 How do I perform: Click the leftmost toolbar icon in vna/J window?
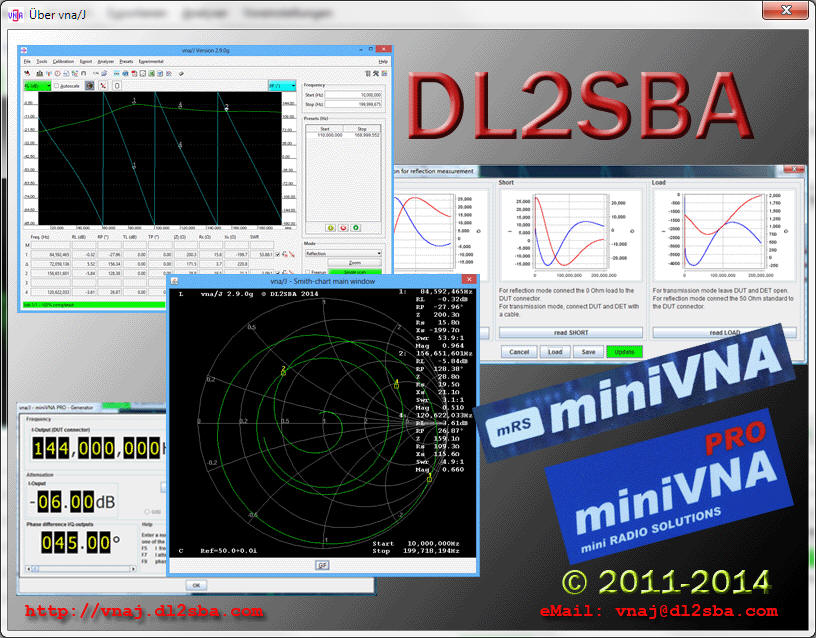[x=27, y=73]
